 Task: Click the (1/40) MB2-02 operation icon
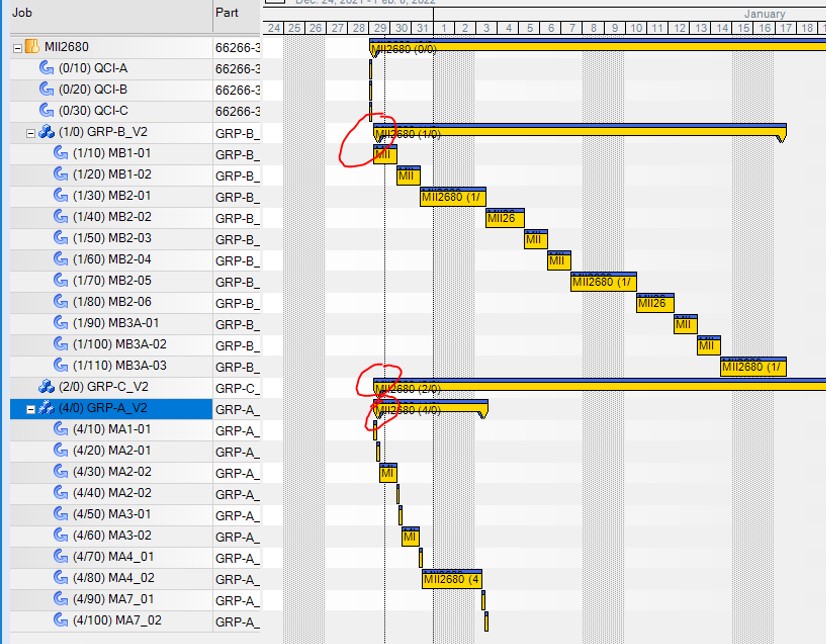tap(61, 216)
